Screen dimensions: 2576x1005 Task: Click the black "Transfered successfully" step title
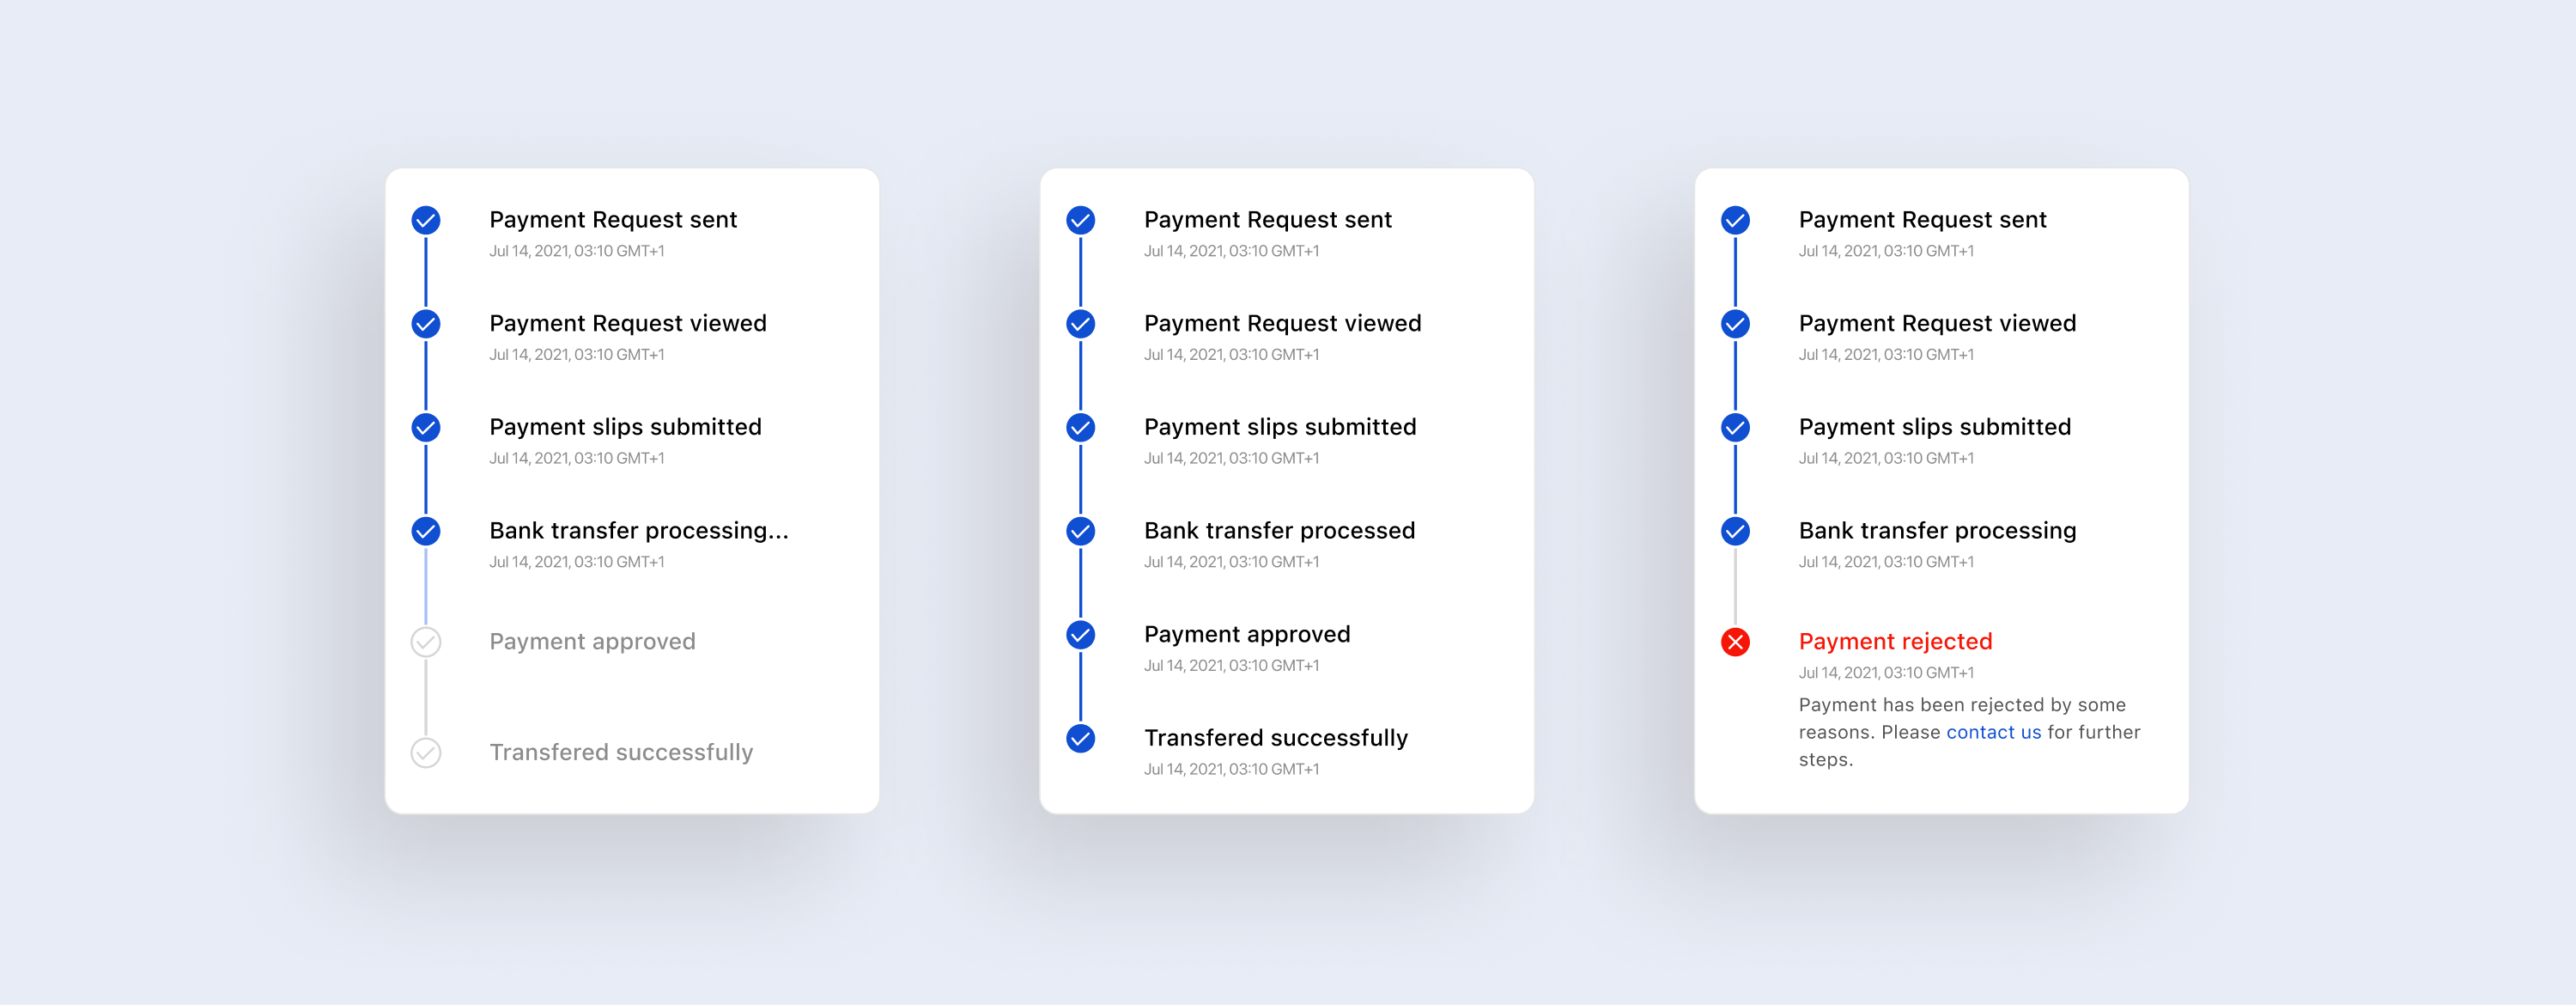[1275, 738]
